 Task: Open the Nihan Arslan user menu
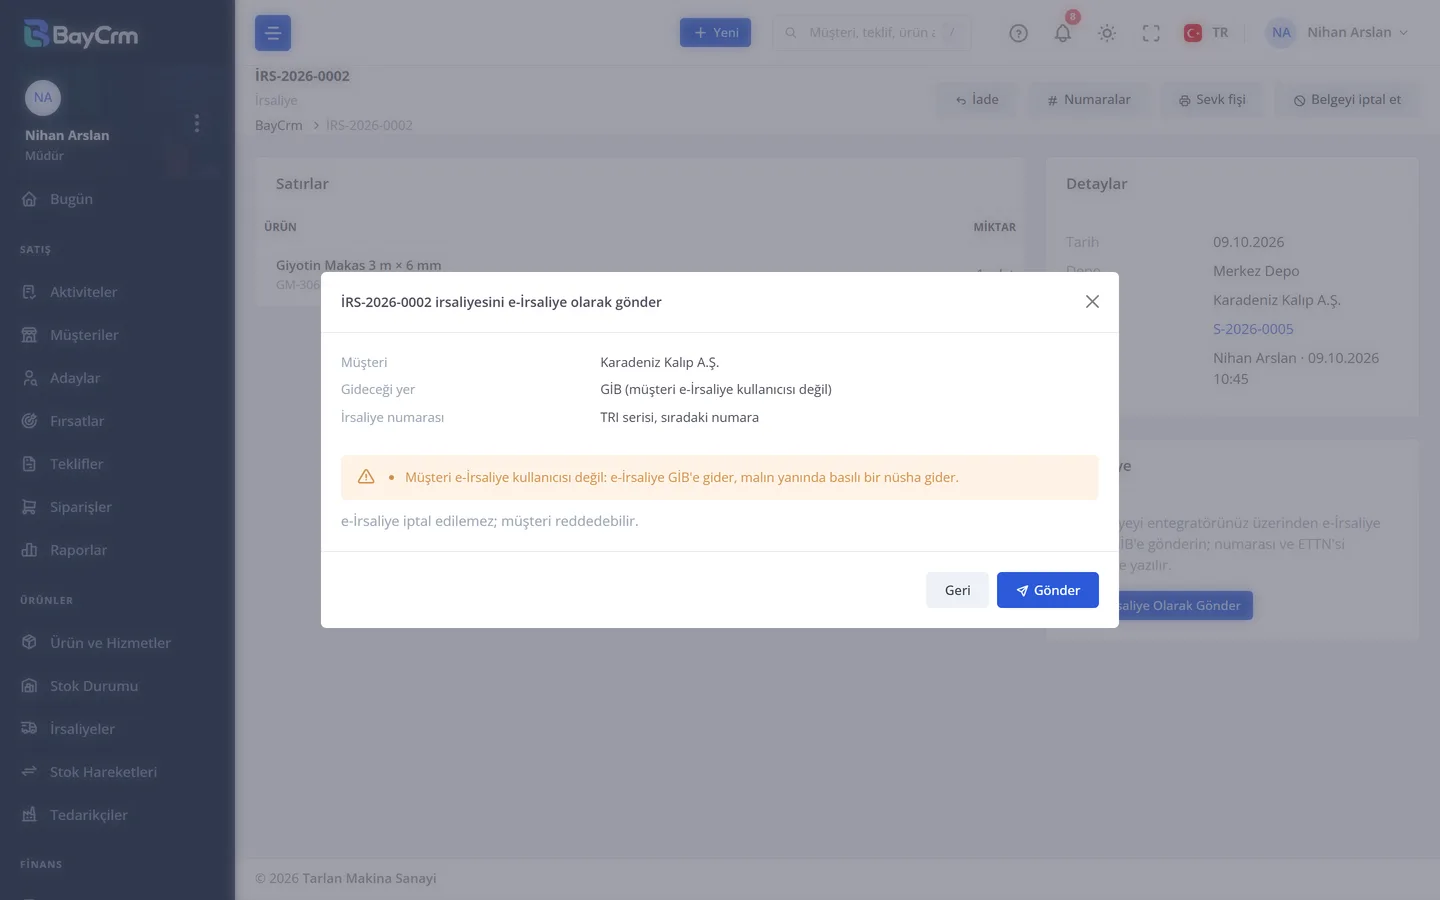coord(1338,33)
